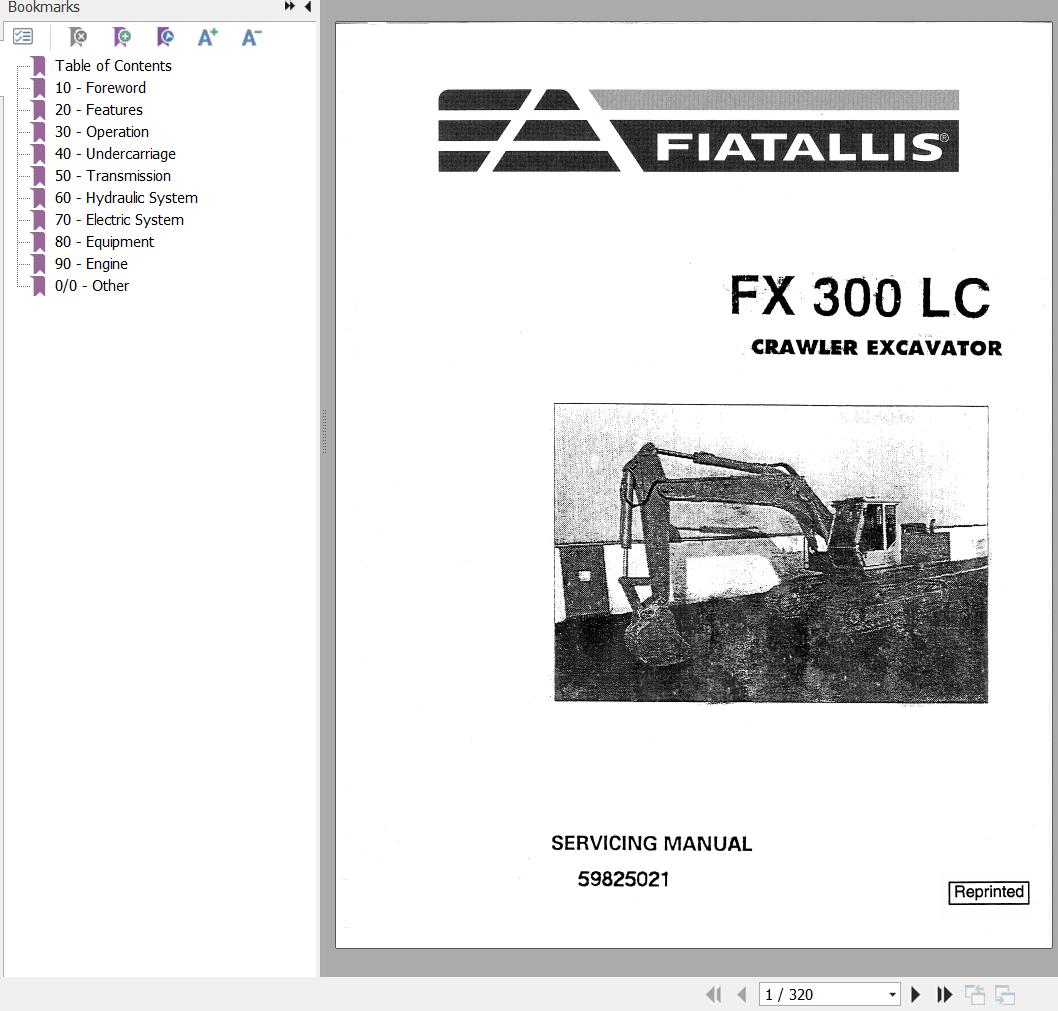Open the '70 - Electric System' section
This screenshot has width=1058, height=1011.
[119, 219]
